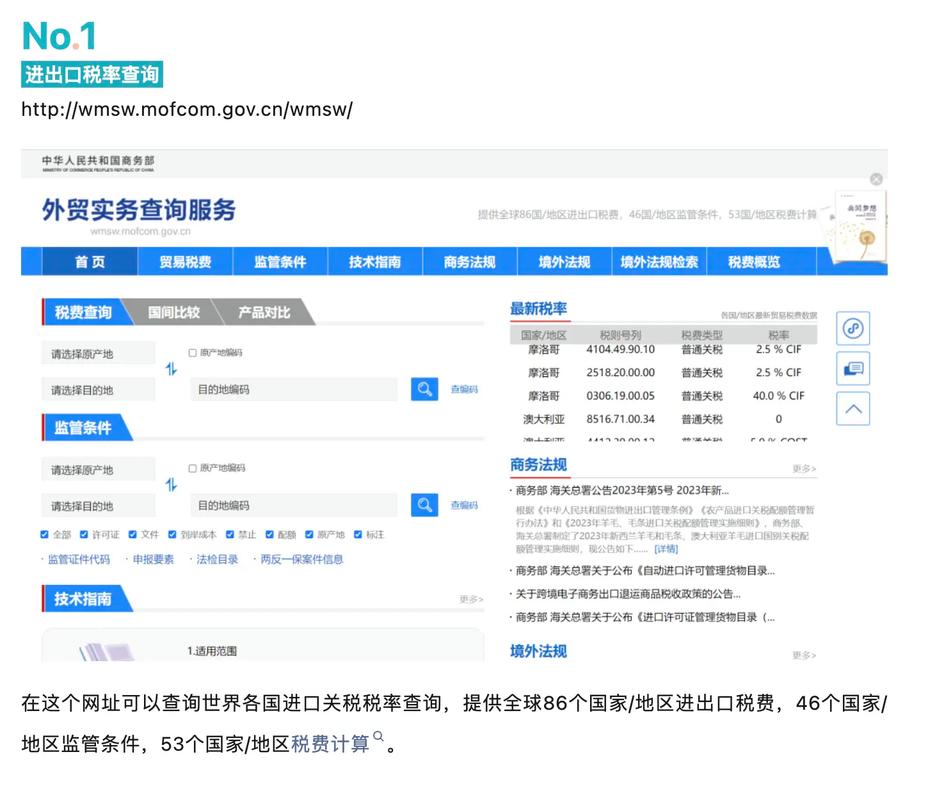
Task: Uncheck the 许可证 checkbox
Action: click(x=84, y=534)
